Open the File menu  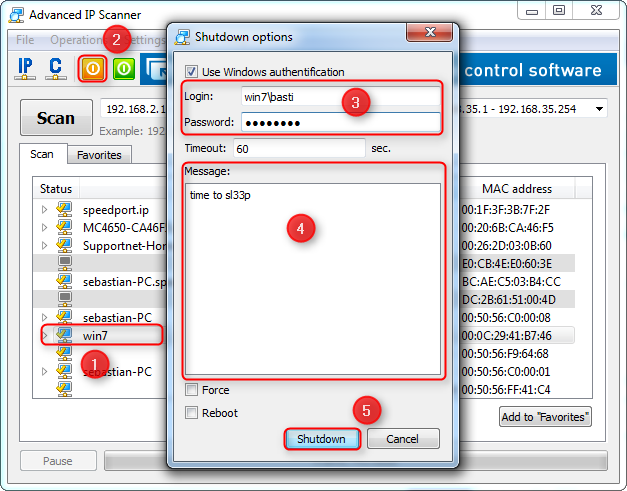click(x=25, y=40)
